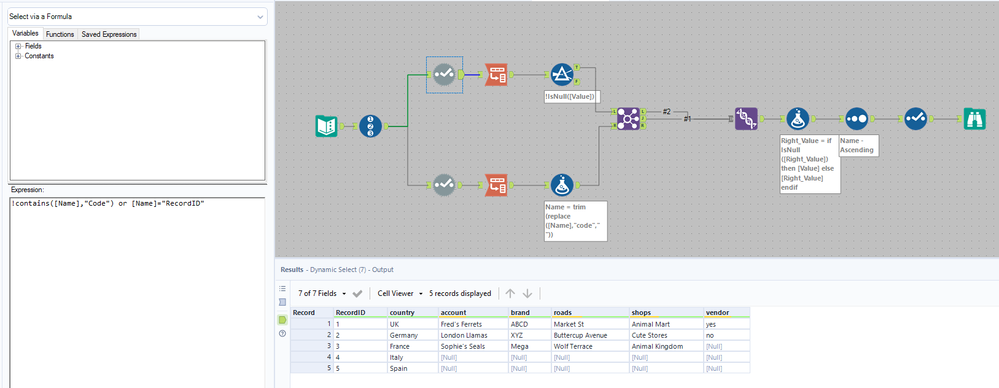This screenshot has height=388, width=999.
Task: Click the down arrow in Results toolbar
Action: [x=528, y=294]
